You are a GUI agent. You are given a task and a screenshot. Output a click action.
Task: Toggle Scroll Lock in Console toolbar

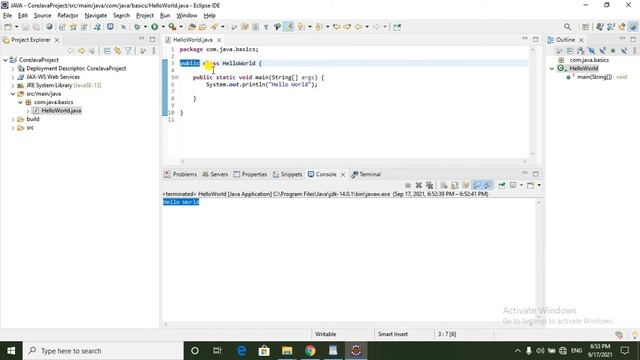(x=455, y=185)
